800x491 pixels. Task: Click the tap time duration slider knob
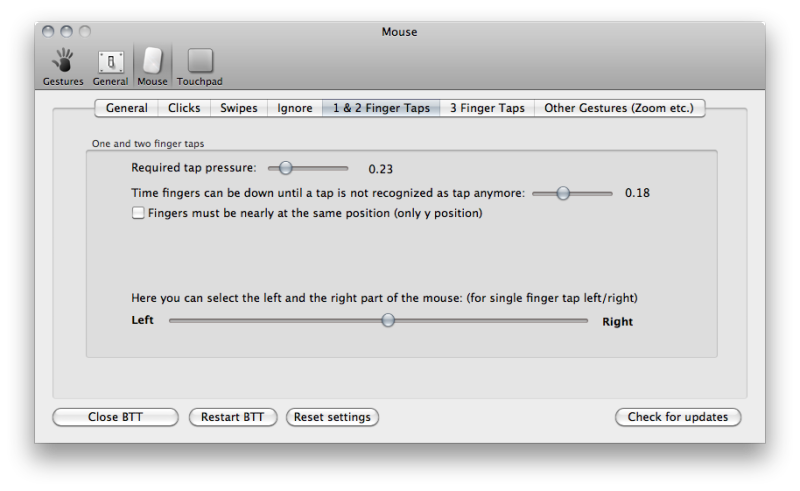coord(563,193)
